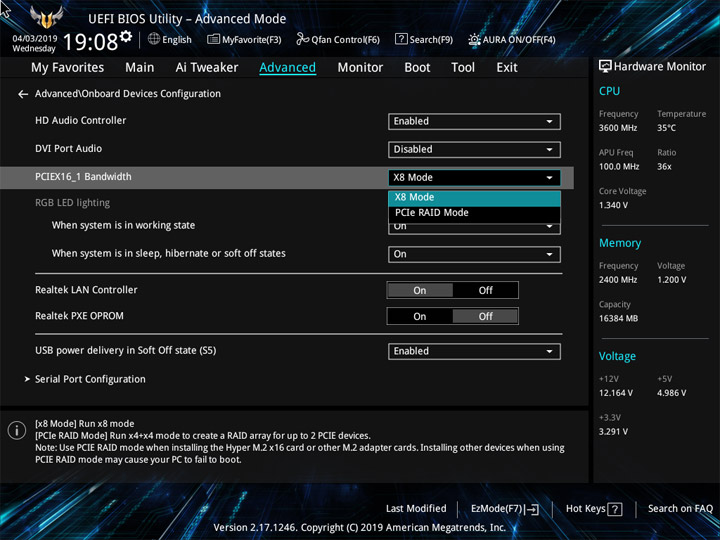Click the Qfan fan icon
This screenshot has width=720, height=540.
[302, 39]
